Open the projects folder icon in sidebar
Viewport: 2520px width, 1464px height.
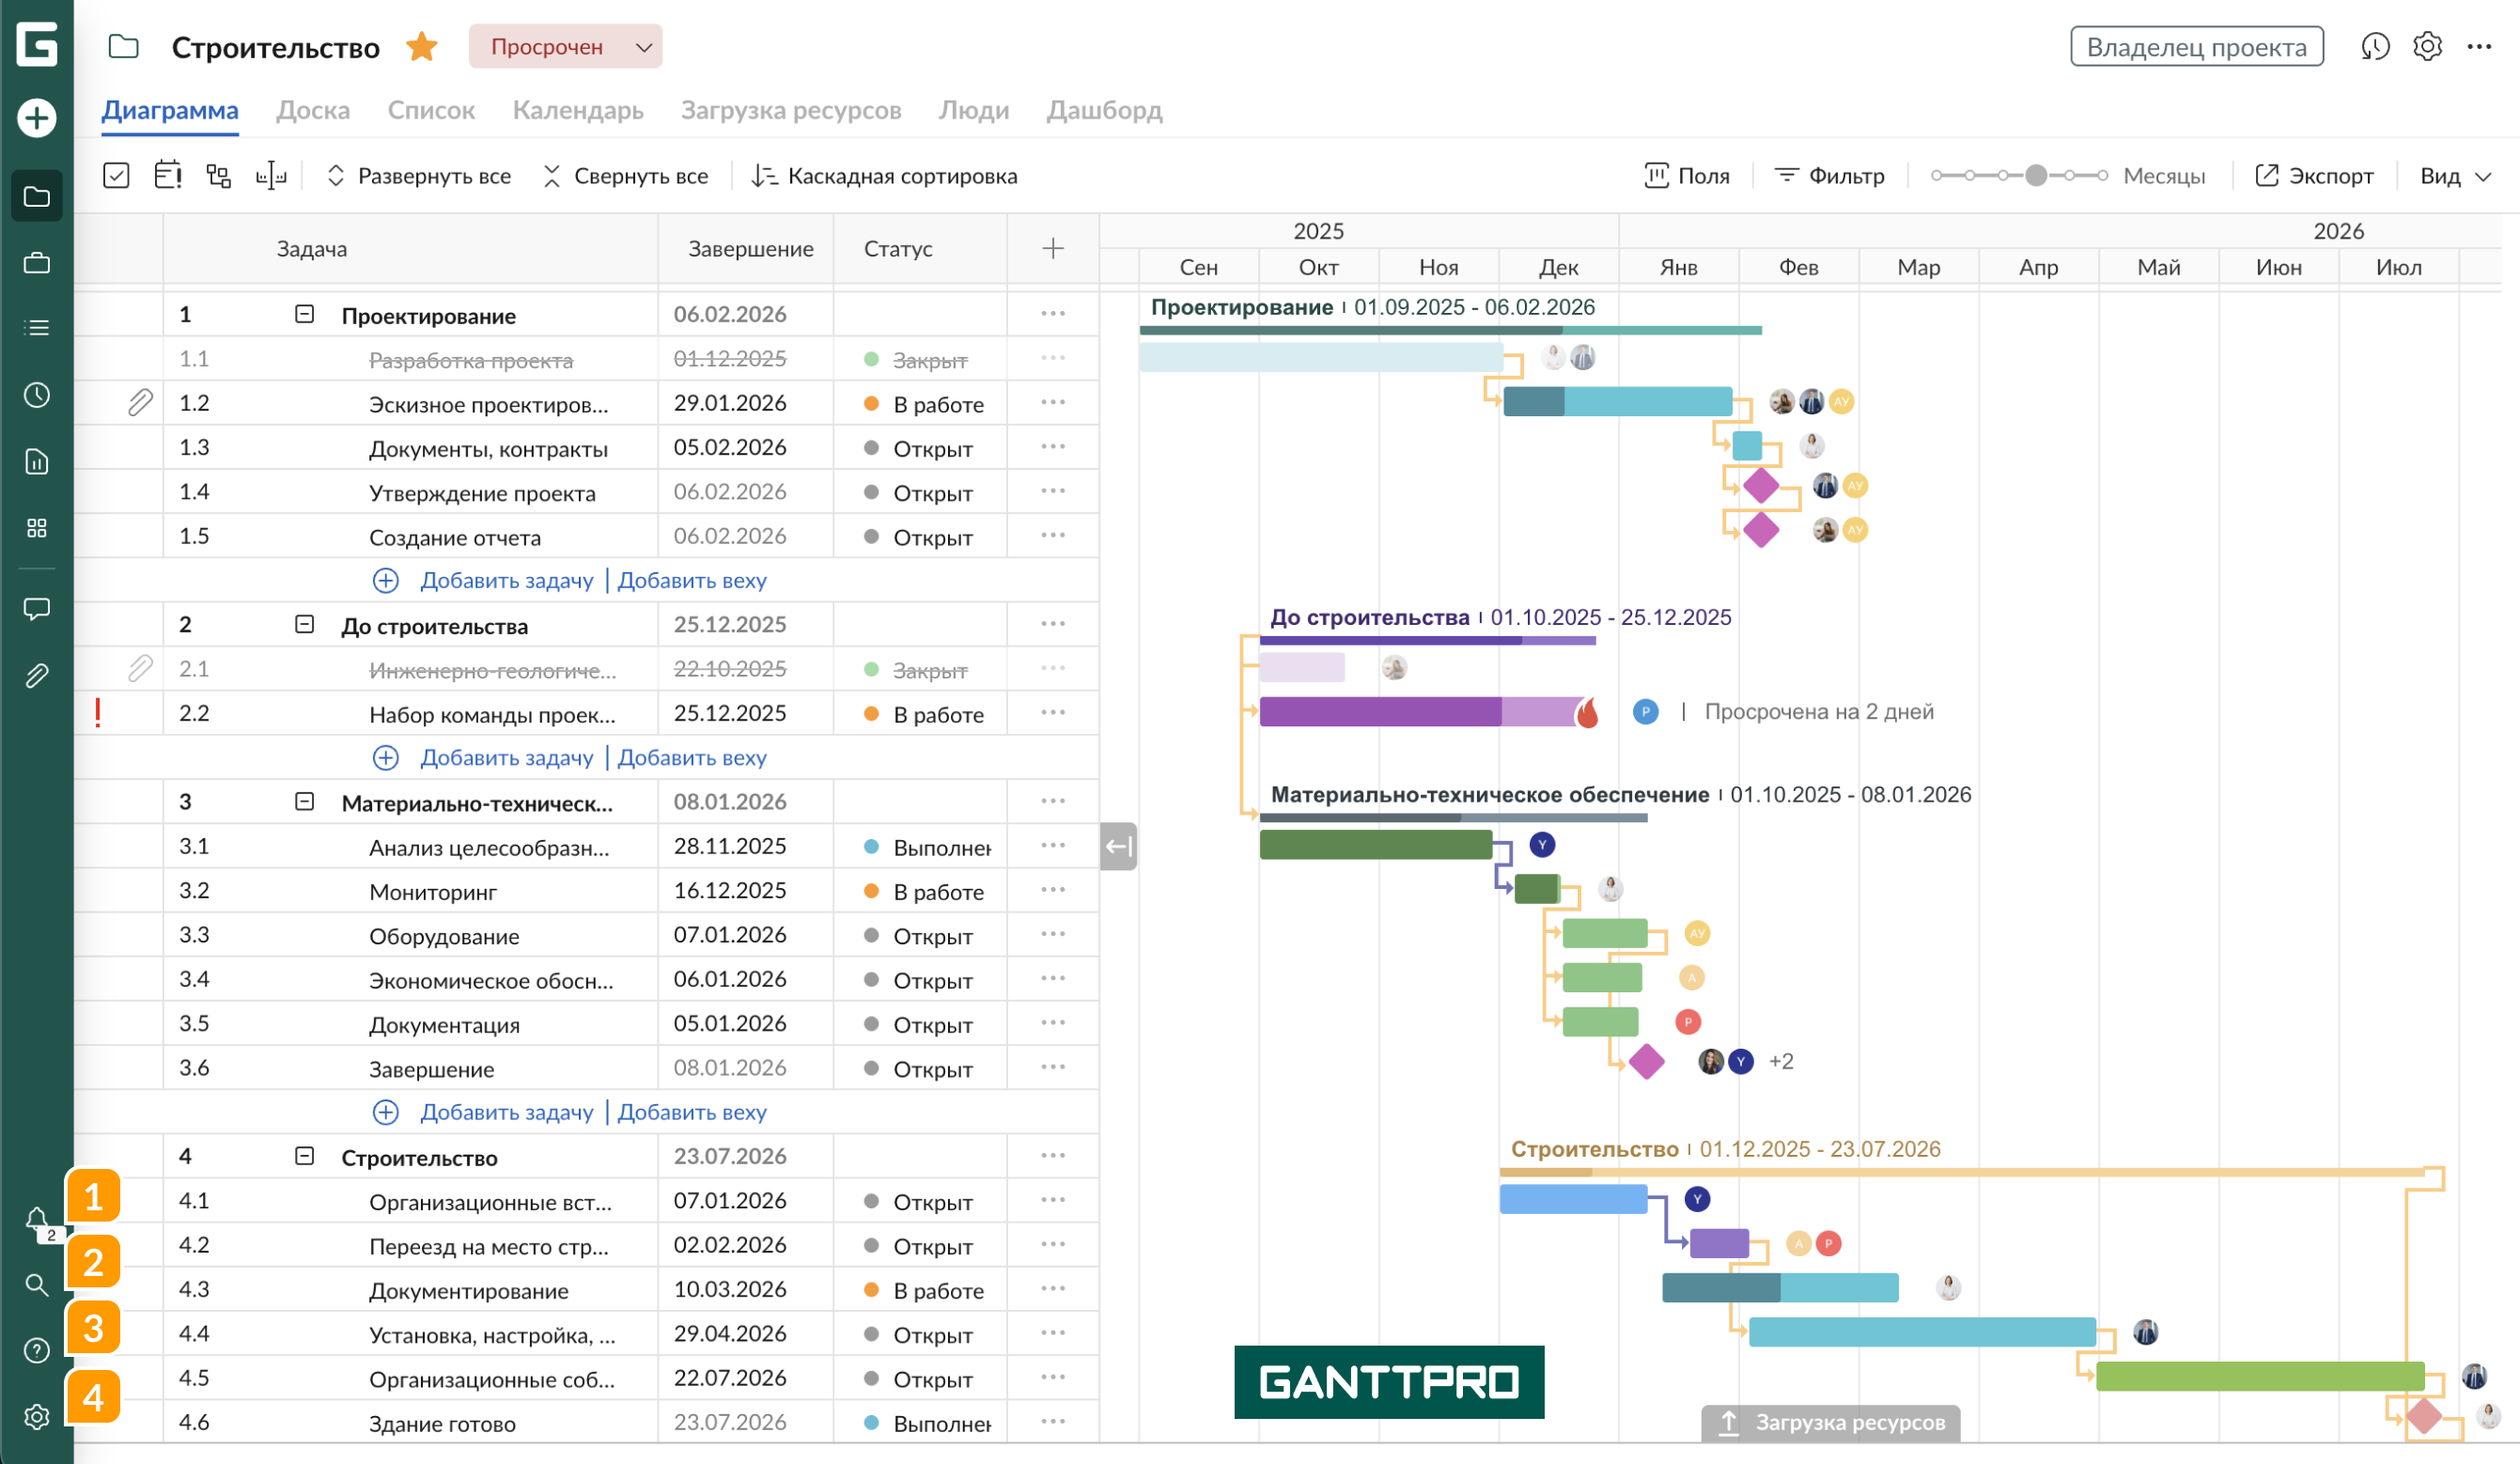37,196
